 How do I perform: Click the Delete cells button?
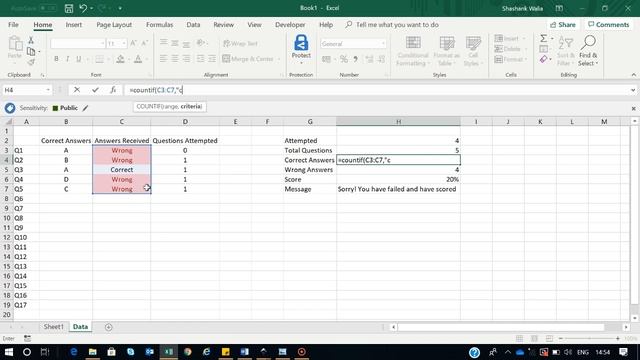pyautogui.click(x=508, y=49)
